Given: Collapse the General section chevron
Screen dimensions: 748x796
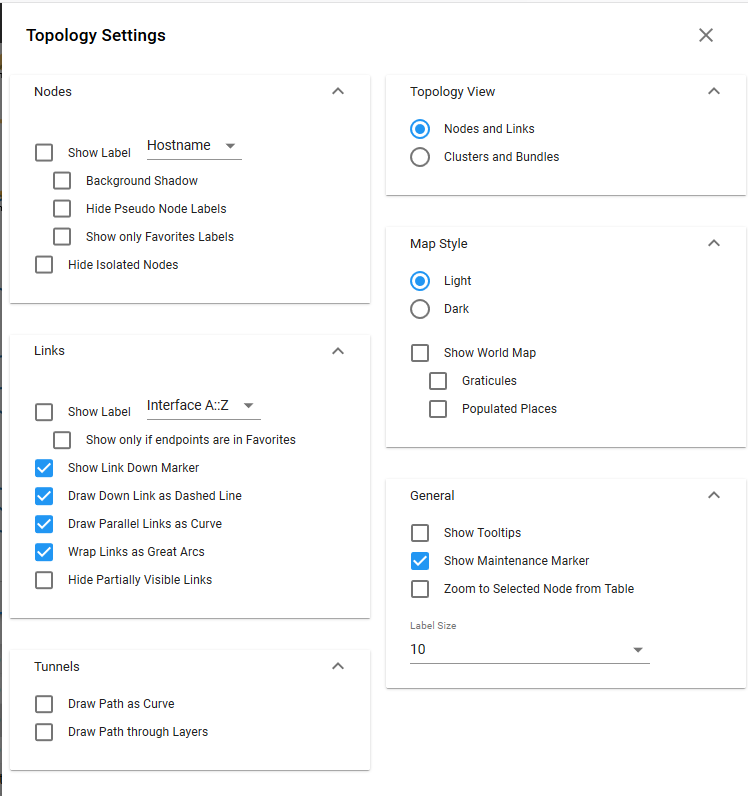Looking at the screenshot, I should tap(714, 495).
